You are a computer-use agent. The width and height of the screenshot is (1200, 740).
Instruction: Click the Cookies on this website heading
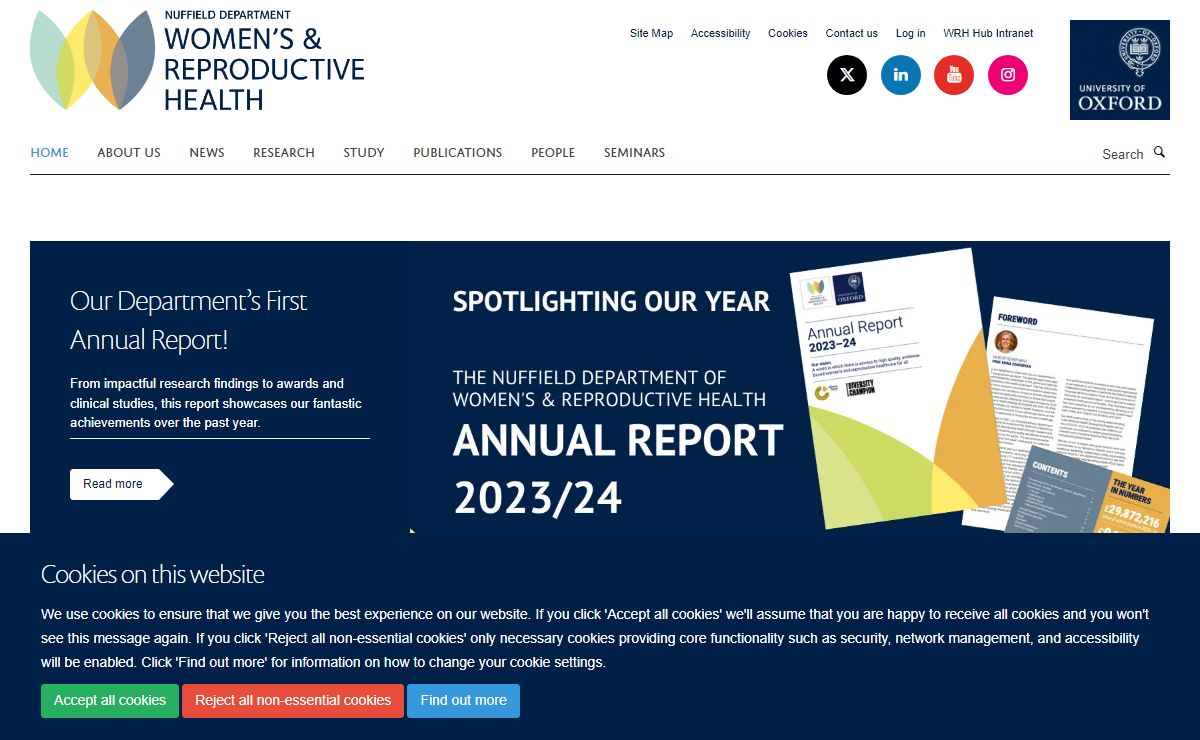(x=153, y=574)
